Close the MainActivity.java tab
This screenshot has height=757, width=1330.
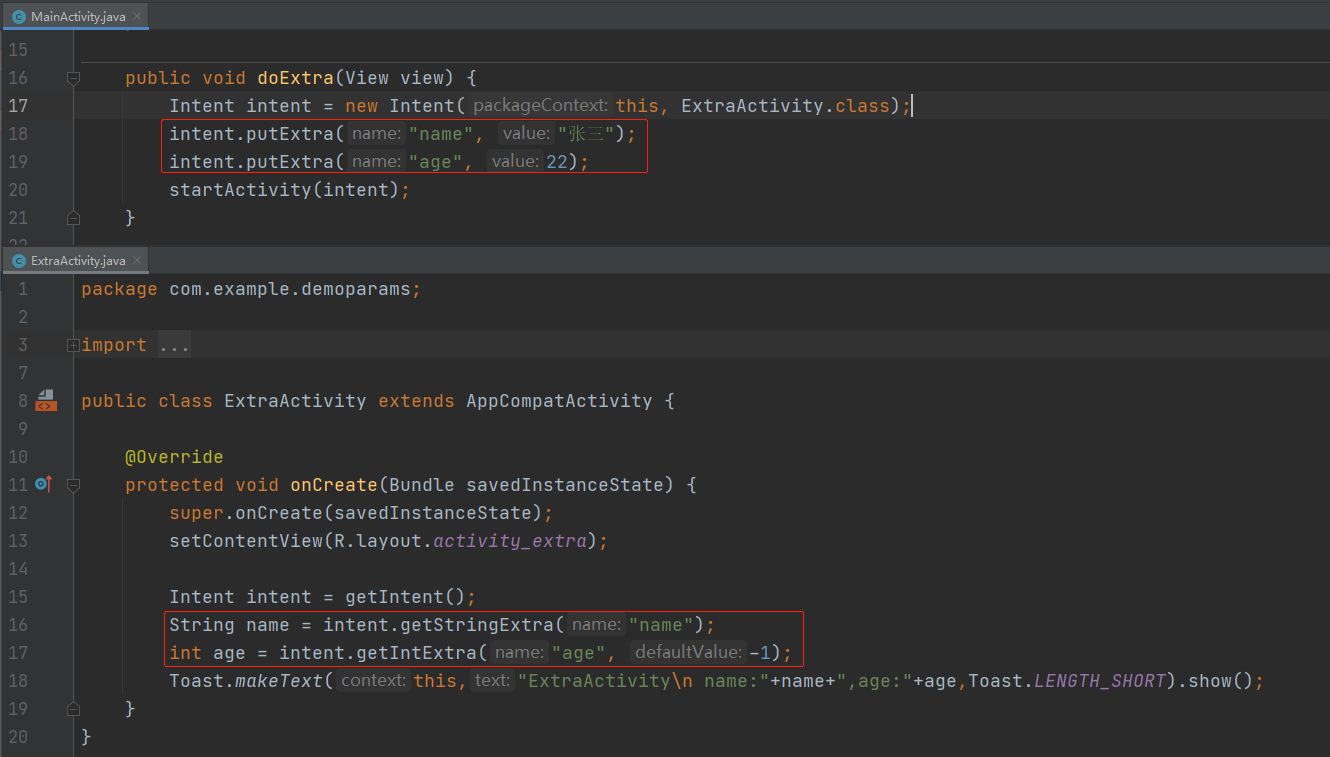[138, 17]
